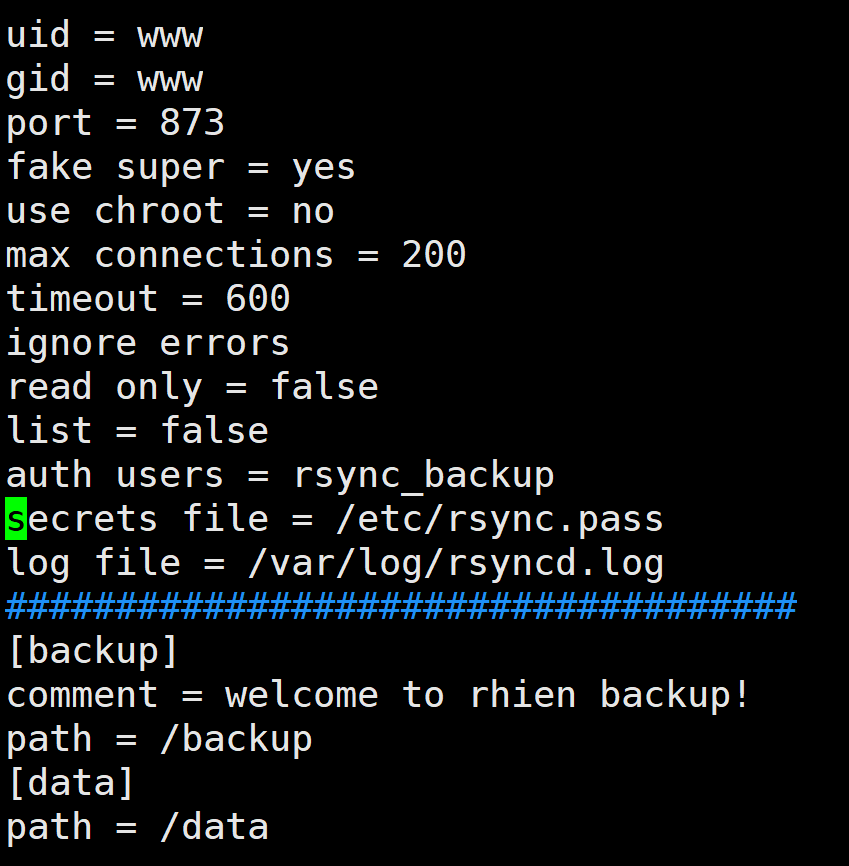Click the rsync_backup auth users value
The image size is (849, 866).
pos(423,475)
